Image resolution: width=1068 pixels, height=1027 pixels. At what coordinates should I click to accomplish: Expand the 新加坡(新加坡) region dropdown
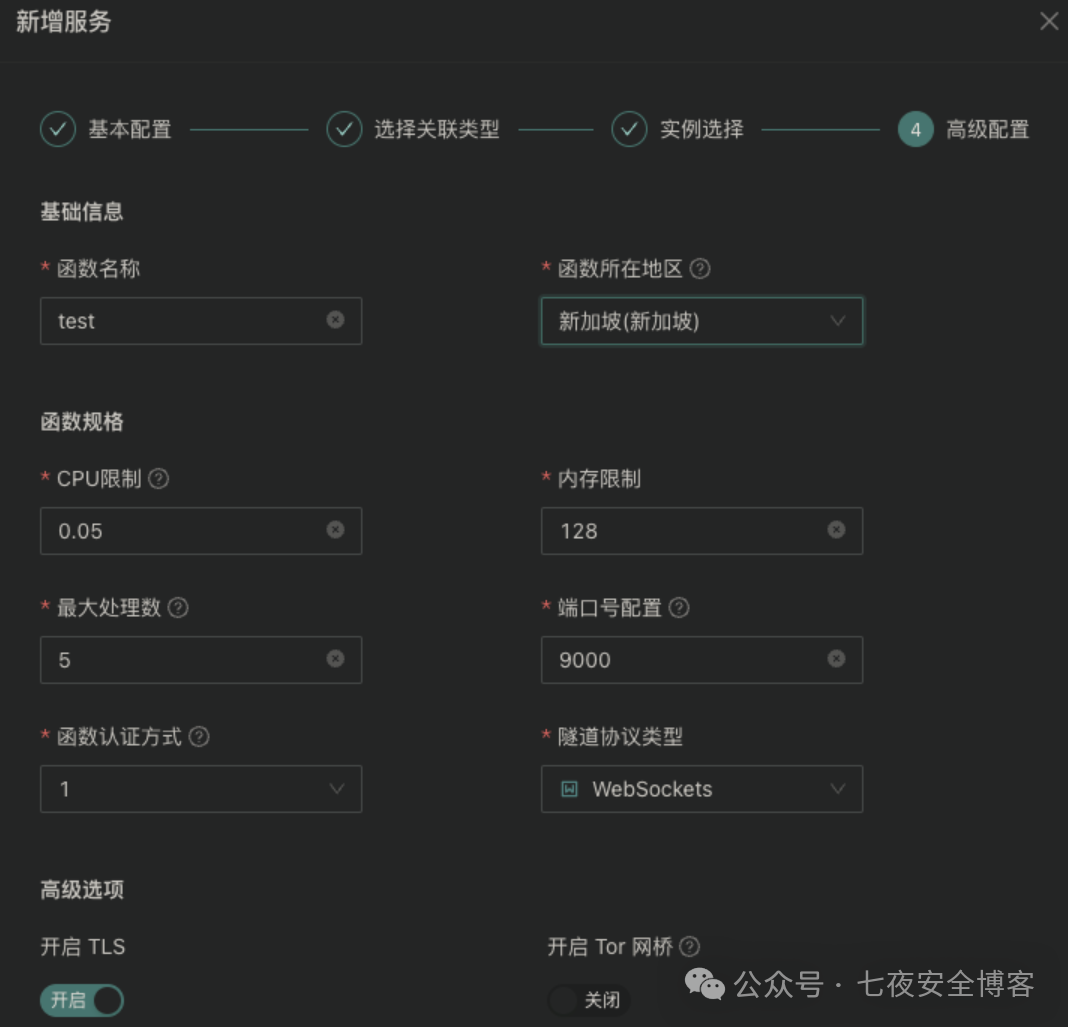702,321
